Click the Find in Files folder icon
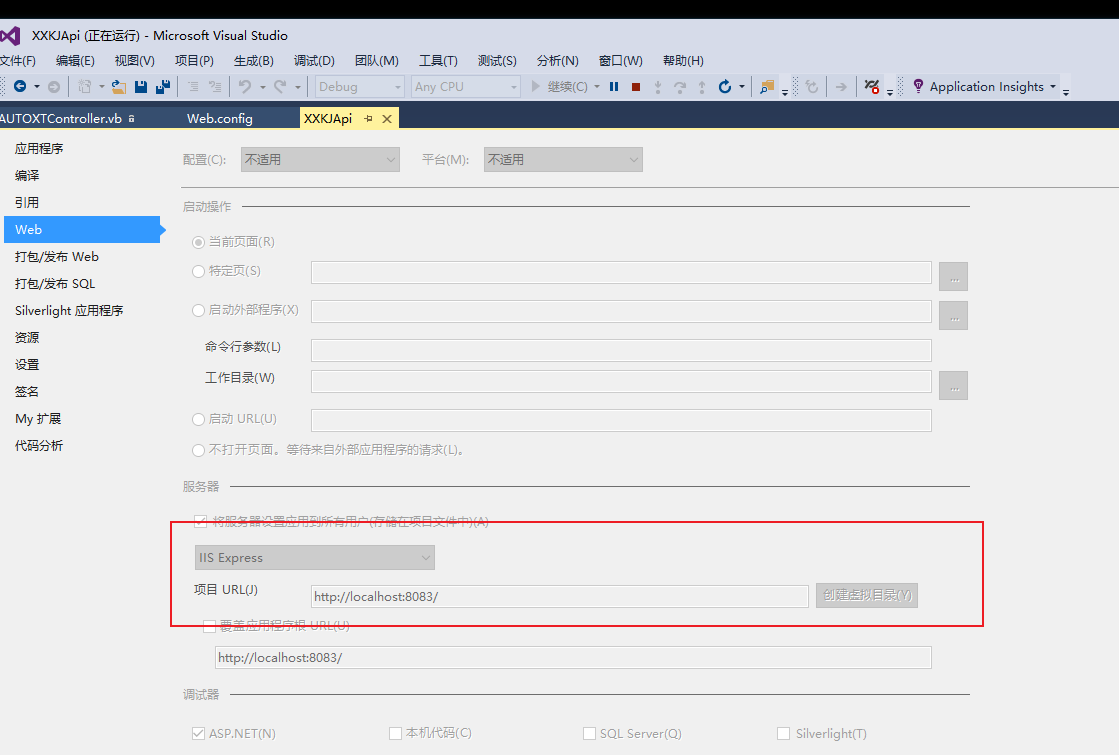Image resolution: width=1119 pixels, height=755 pixels. click(x=766, y=86)
